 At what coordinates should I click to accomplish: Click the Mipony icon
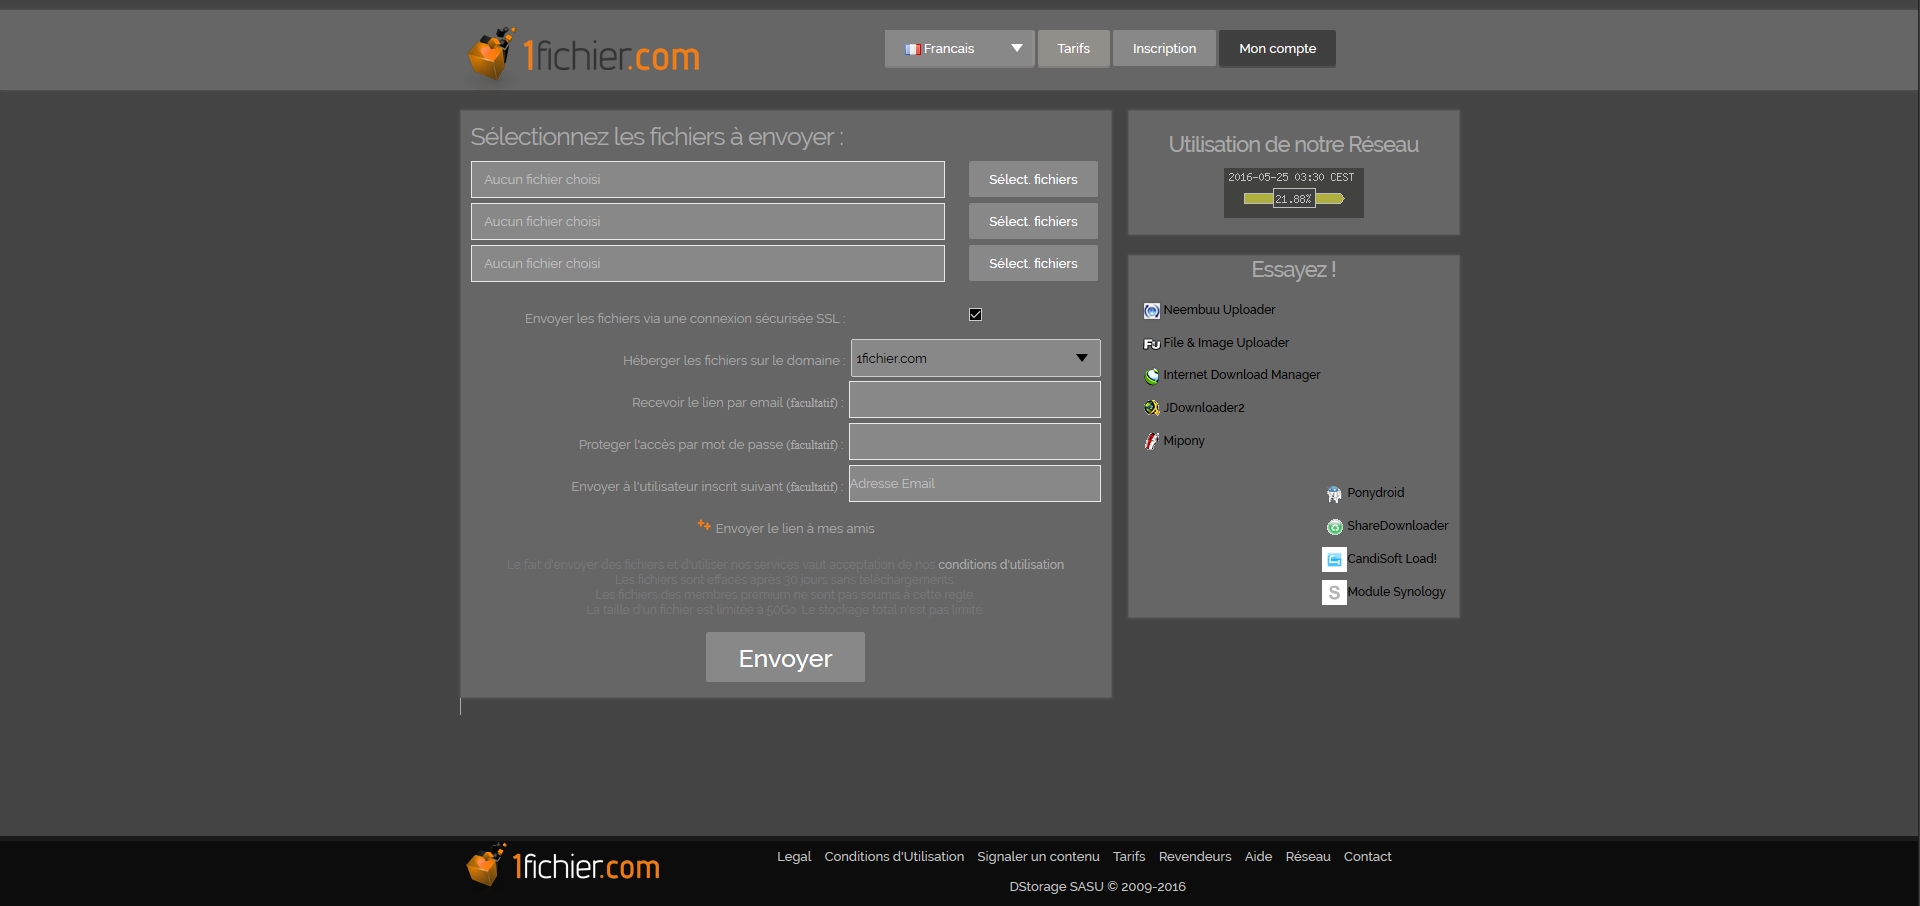(1152, 441)
